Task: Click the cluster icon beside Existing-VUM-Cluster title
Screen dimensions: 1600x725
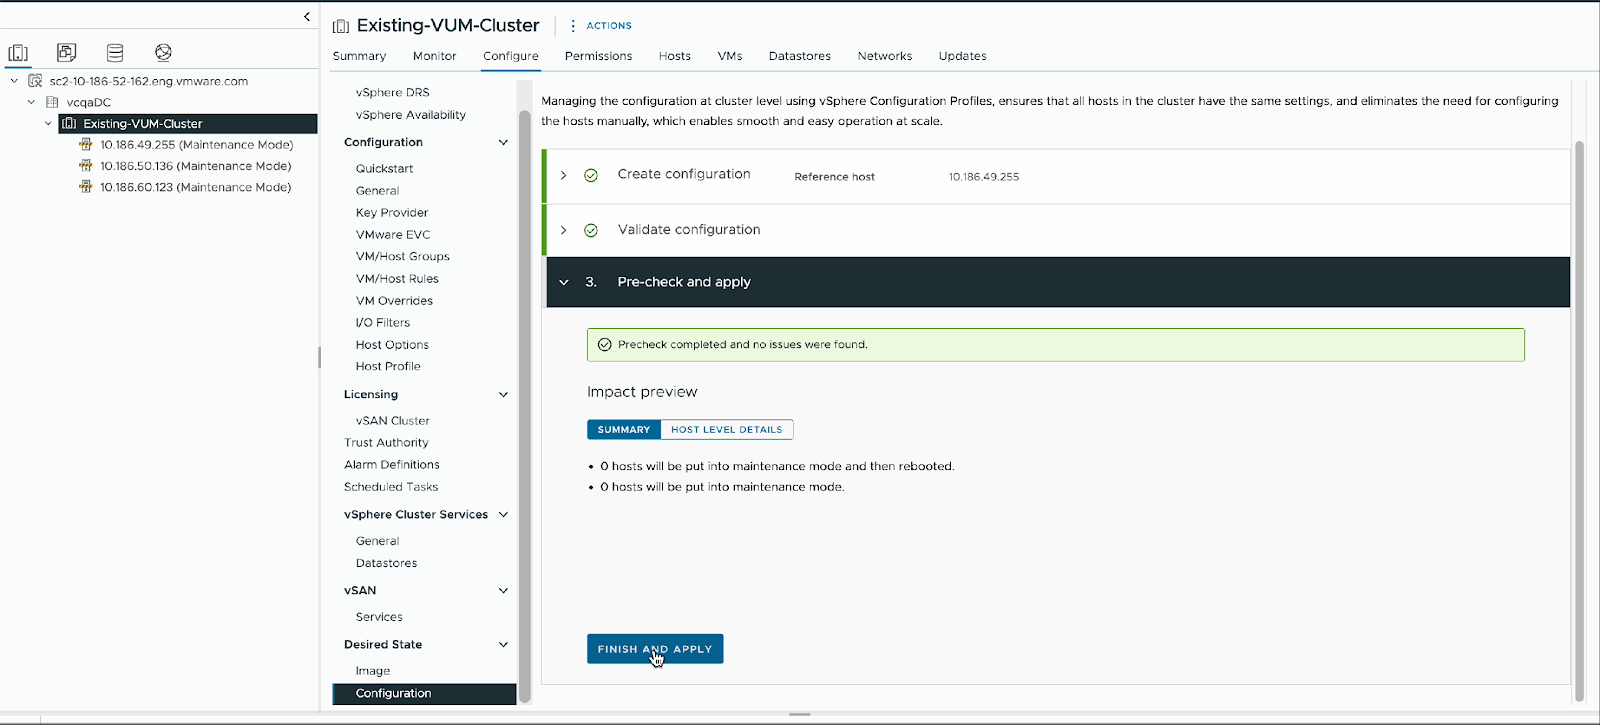Action: tap(341, 26)
